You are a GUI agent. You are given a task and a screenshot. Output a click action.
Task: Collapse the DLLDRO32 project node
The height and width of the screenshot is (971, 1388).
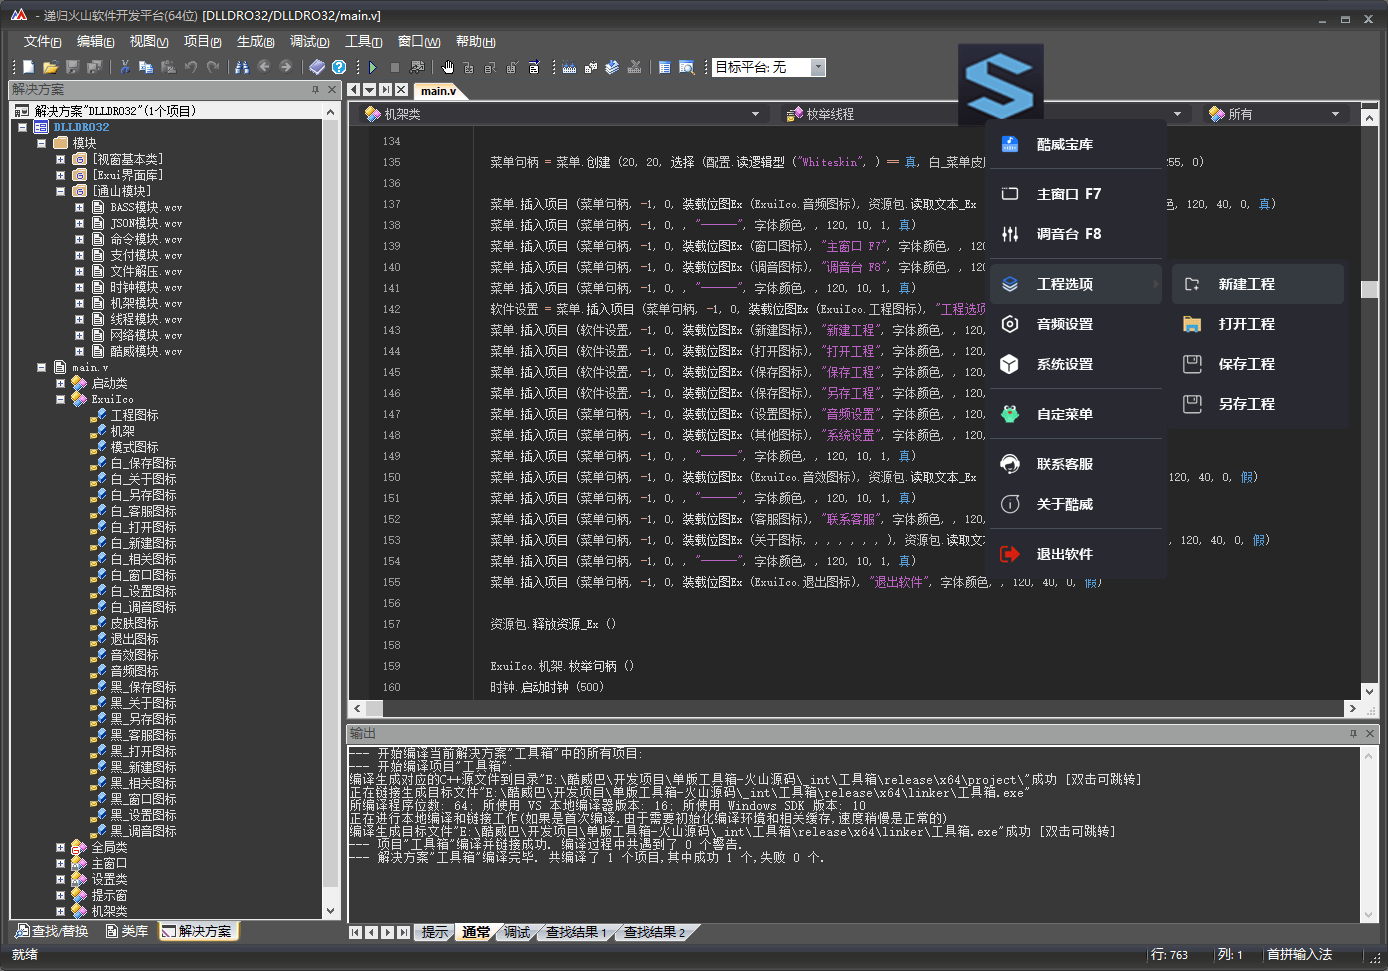23,127
